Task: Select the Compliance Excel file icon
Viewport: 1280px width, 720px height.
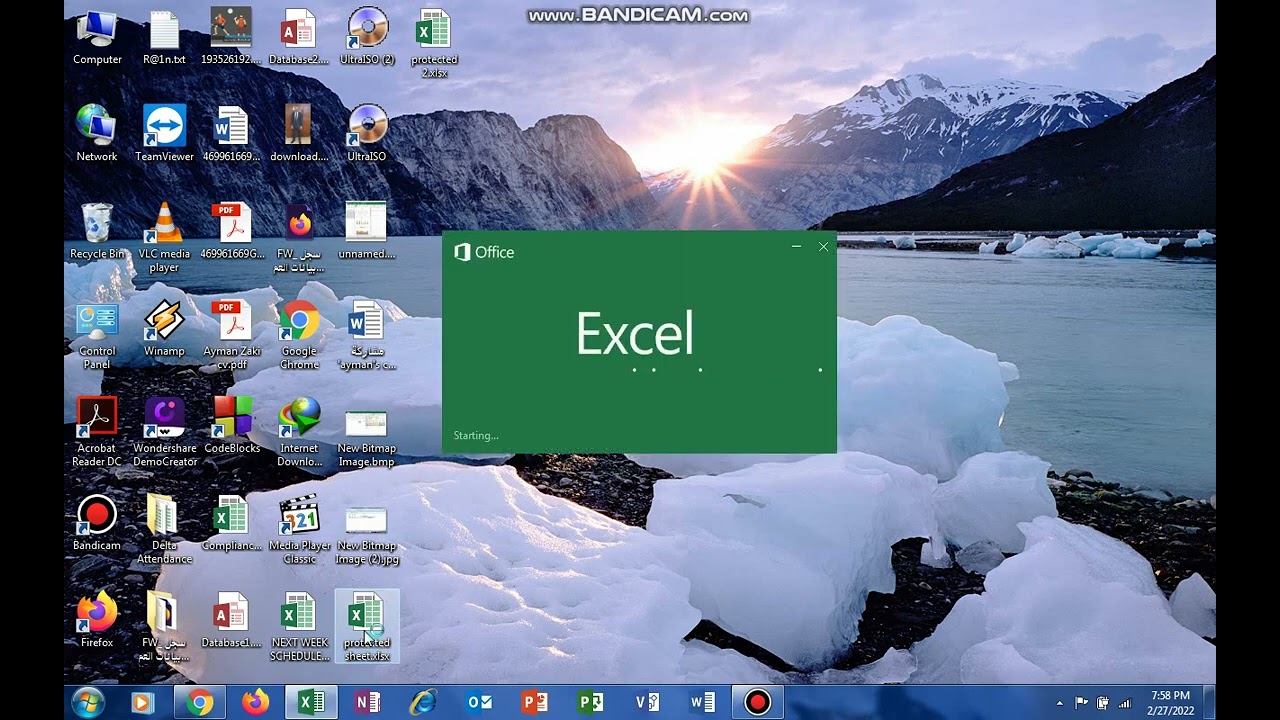Action: (231, 523)
